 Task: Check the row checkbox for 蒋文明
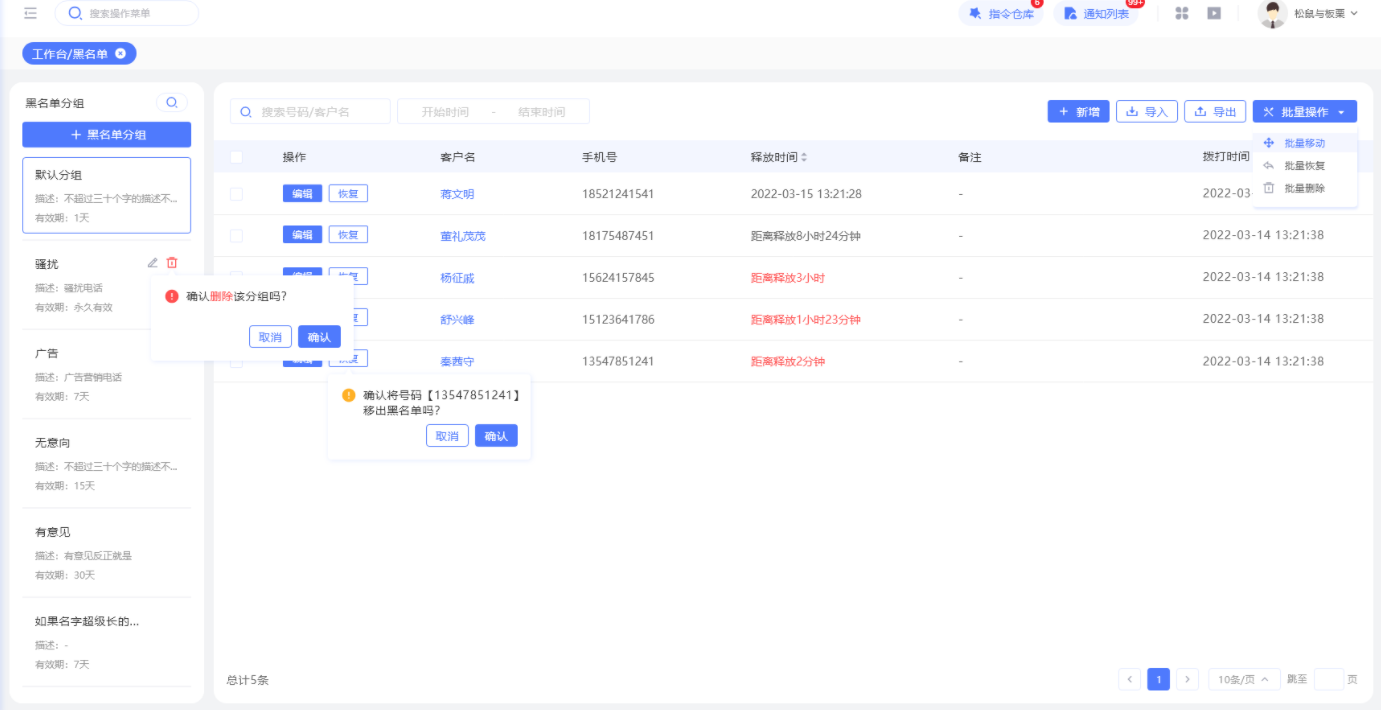(236, 194)
